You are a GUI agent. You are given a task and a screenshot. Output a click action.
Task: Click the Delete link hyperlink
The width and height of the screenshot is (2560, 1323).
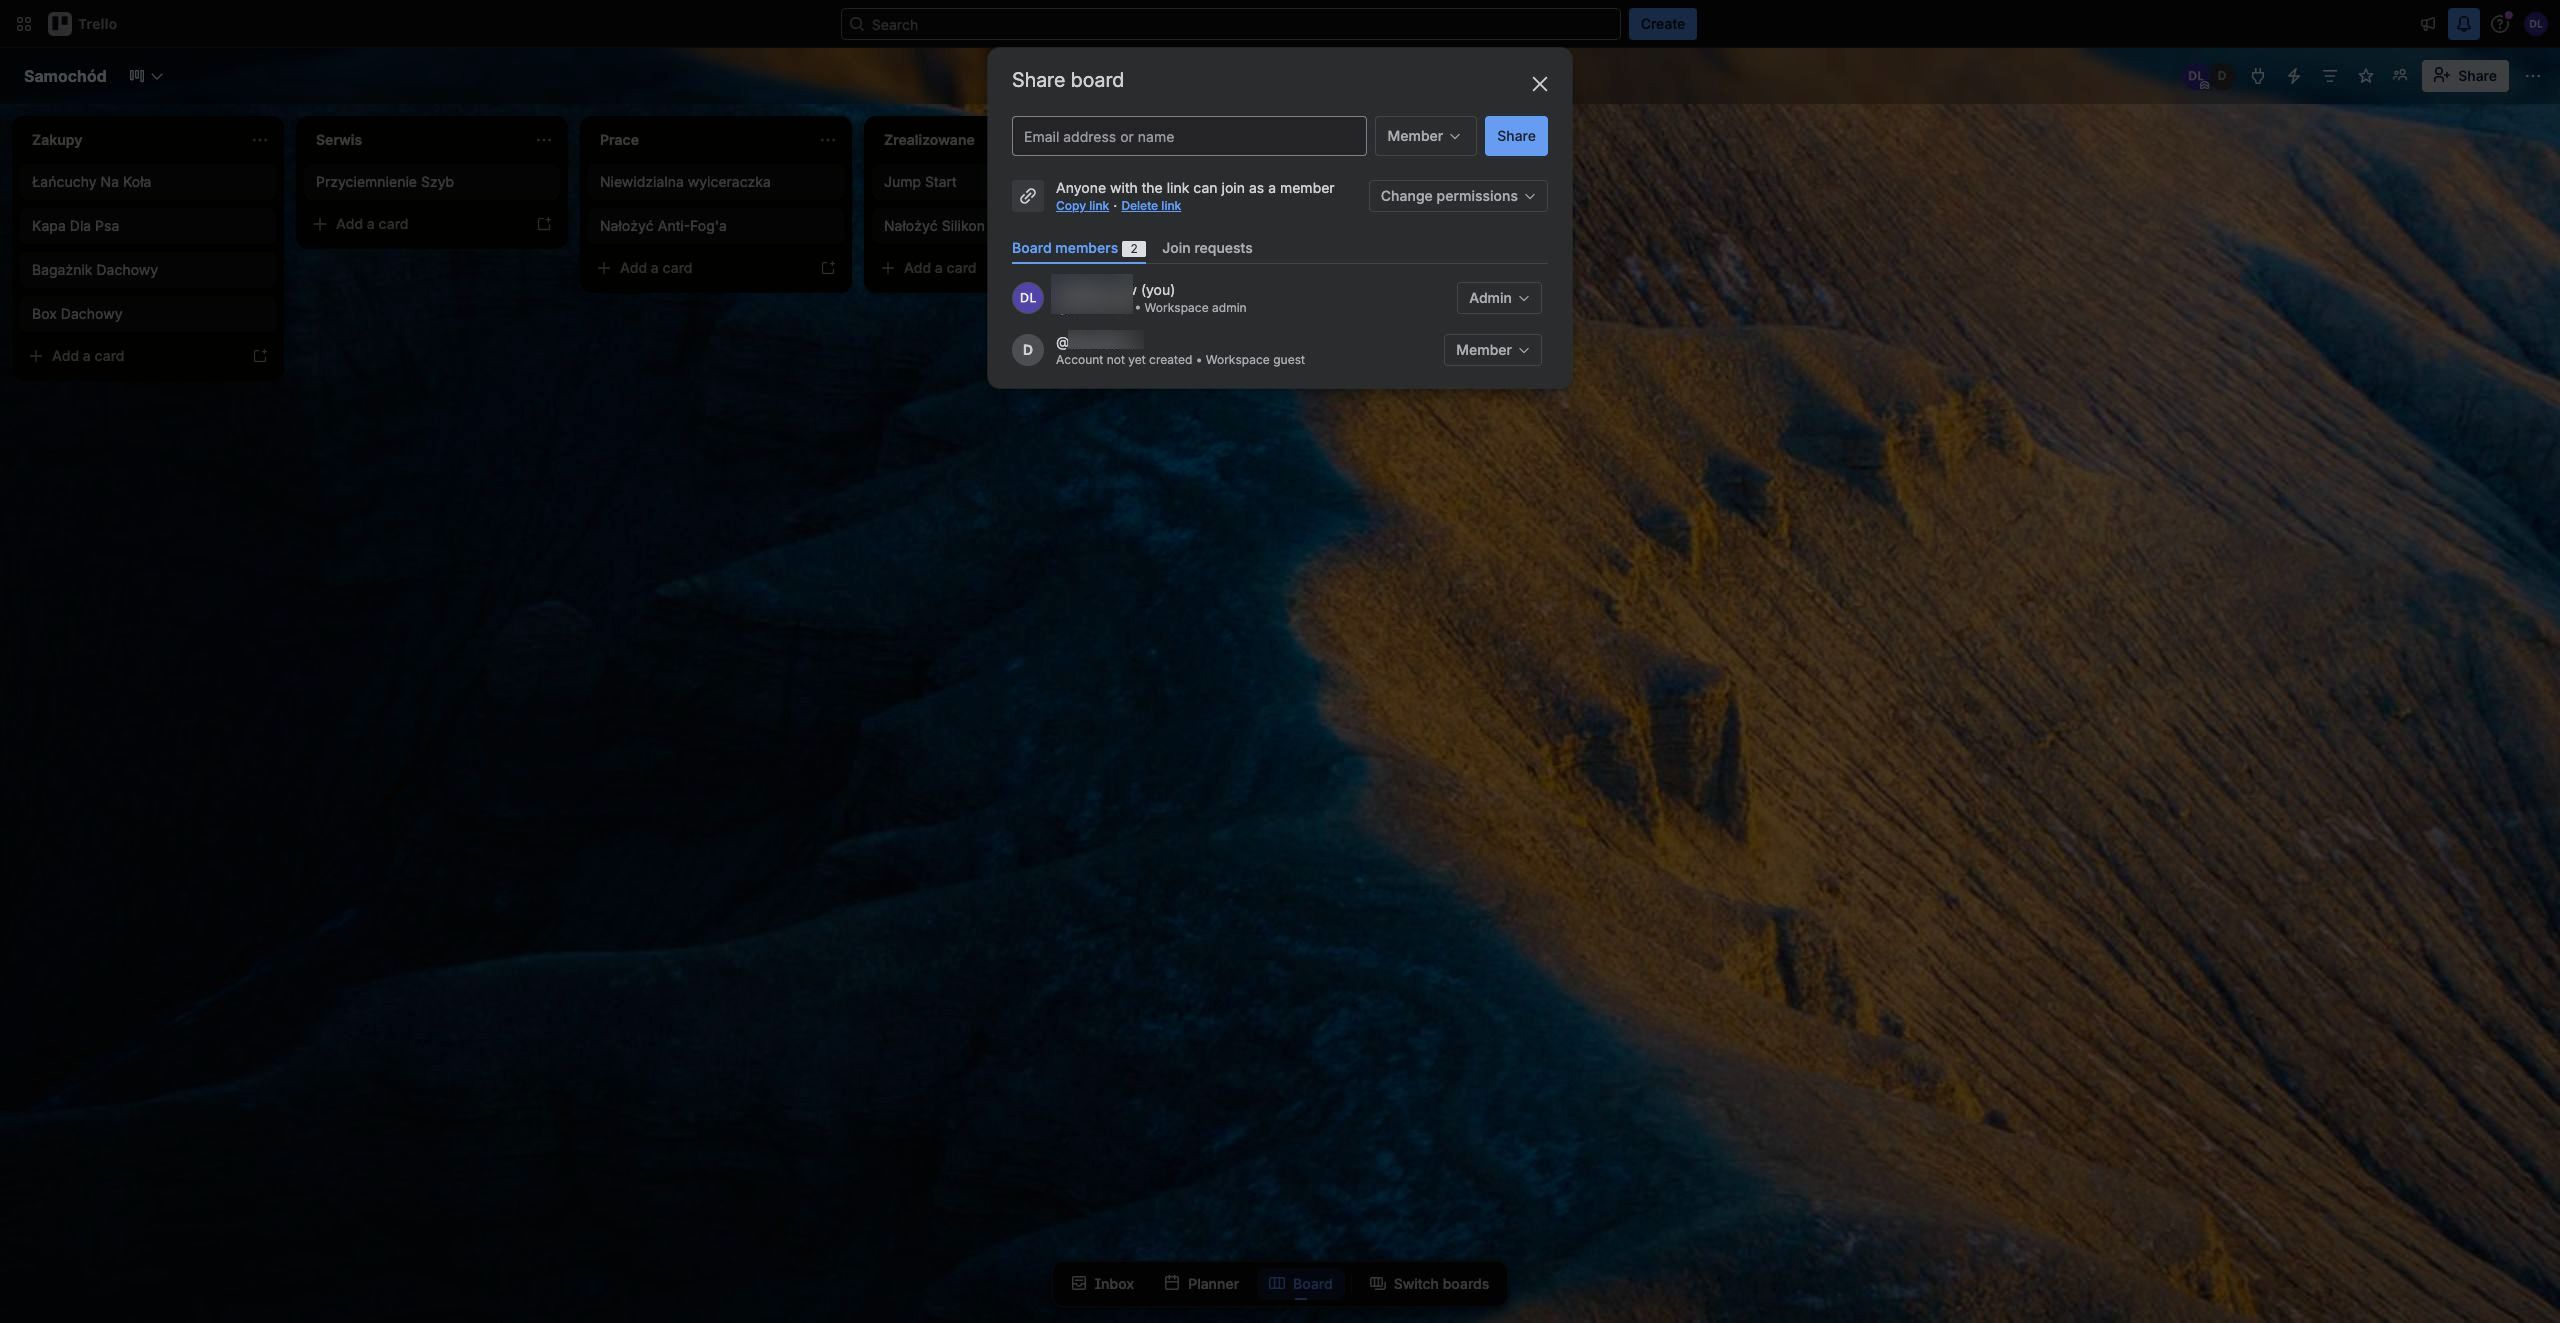tap(1151, 206)
